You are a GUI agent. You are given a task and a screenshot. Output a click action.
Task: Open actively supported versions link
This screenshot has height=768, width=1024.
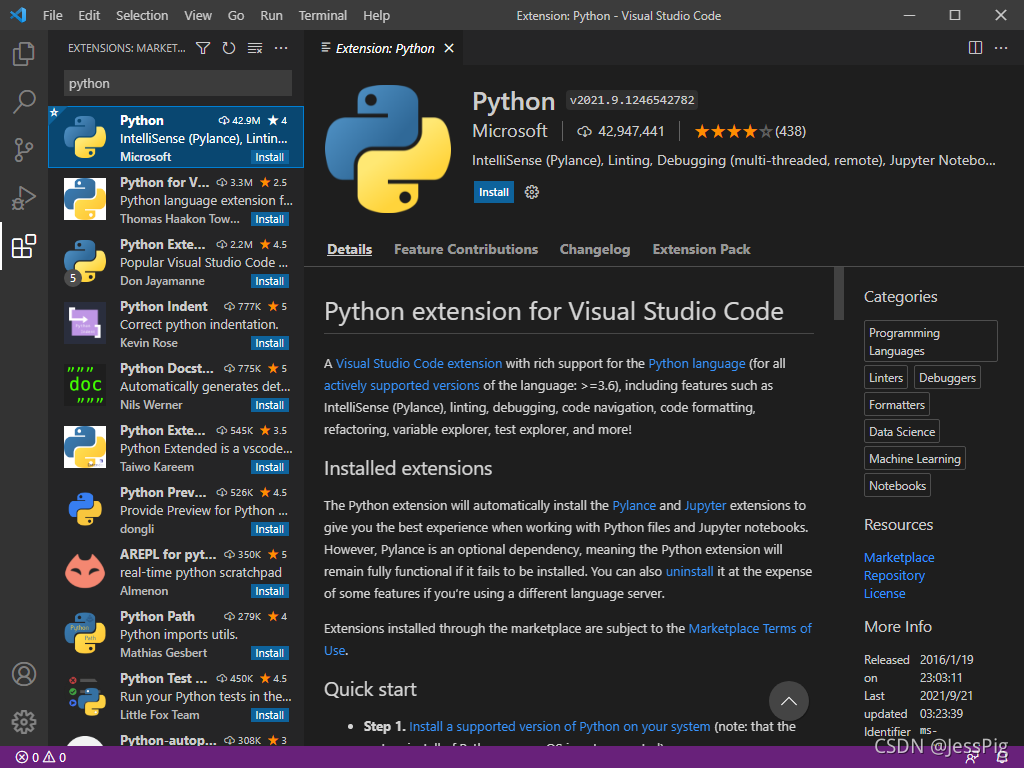point(402,386)
